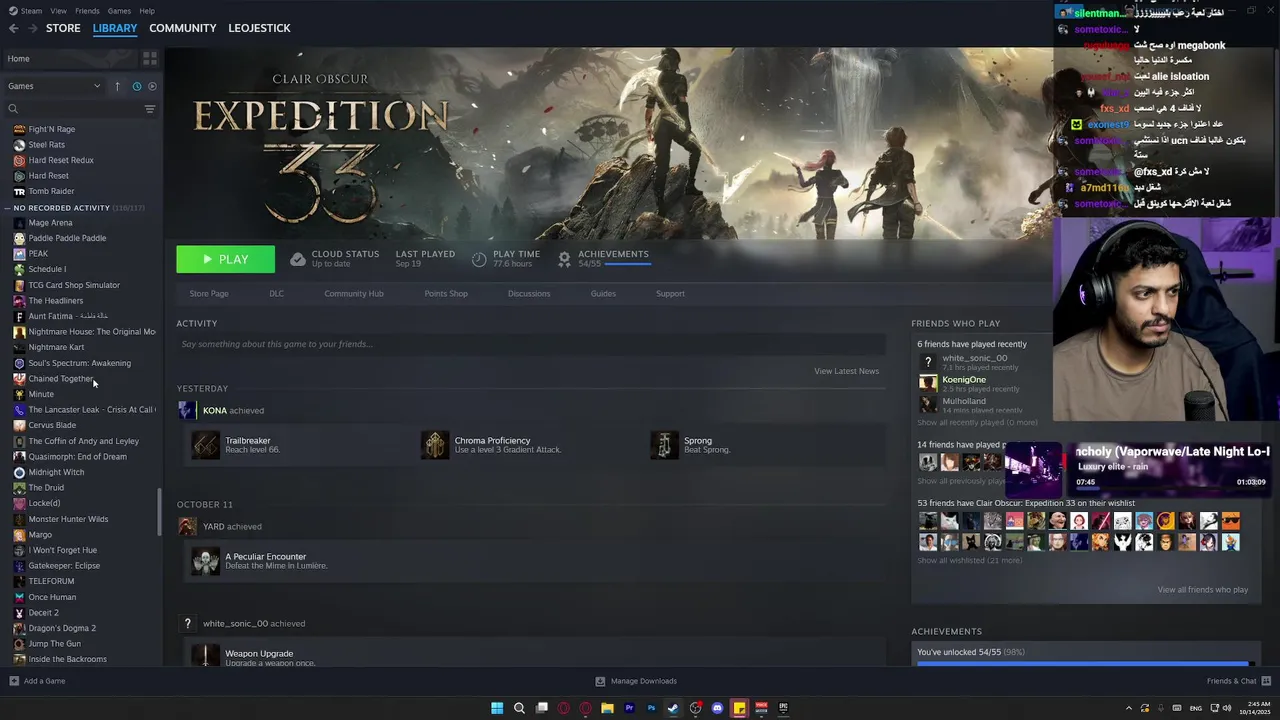This screenshot has height=720, width=1280.
Task: Open the Trailbreaker achievement icon
Action: (x=206, y=445)
